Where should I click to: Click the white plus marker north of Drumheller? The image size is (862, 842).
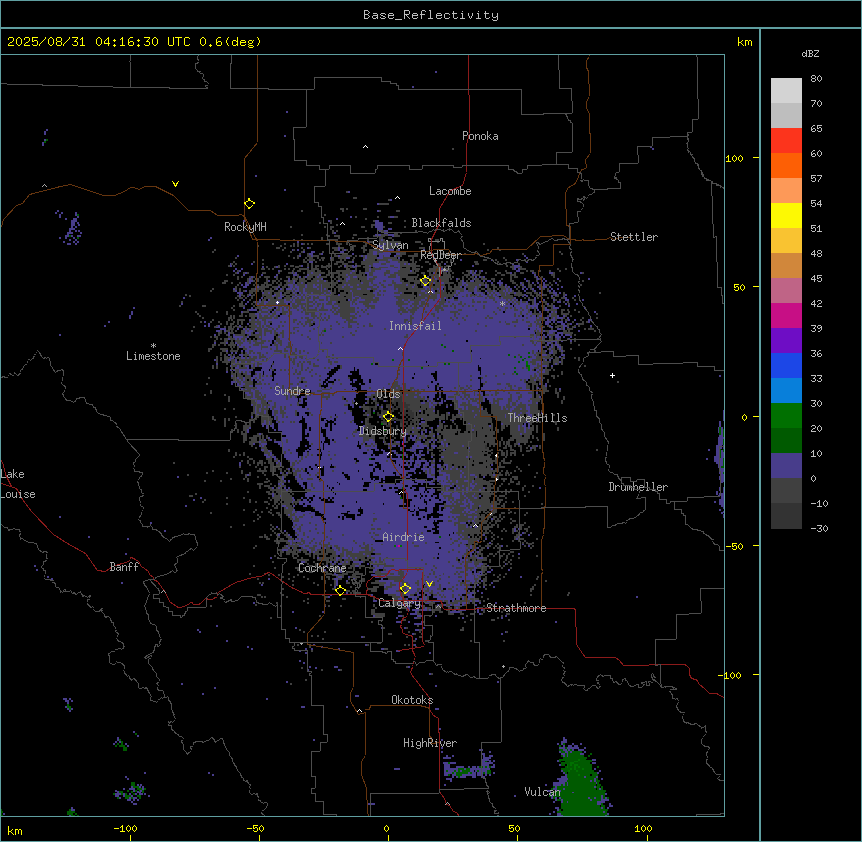(612, 375)
